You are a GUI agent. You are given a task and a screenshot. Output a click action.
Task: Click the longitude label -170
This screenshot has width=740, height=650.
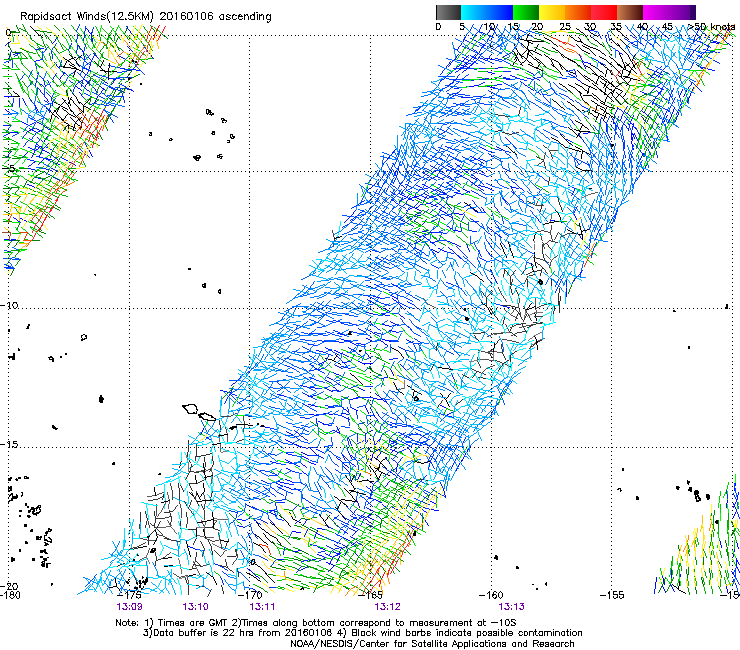coord(250,595)
